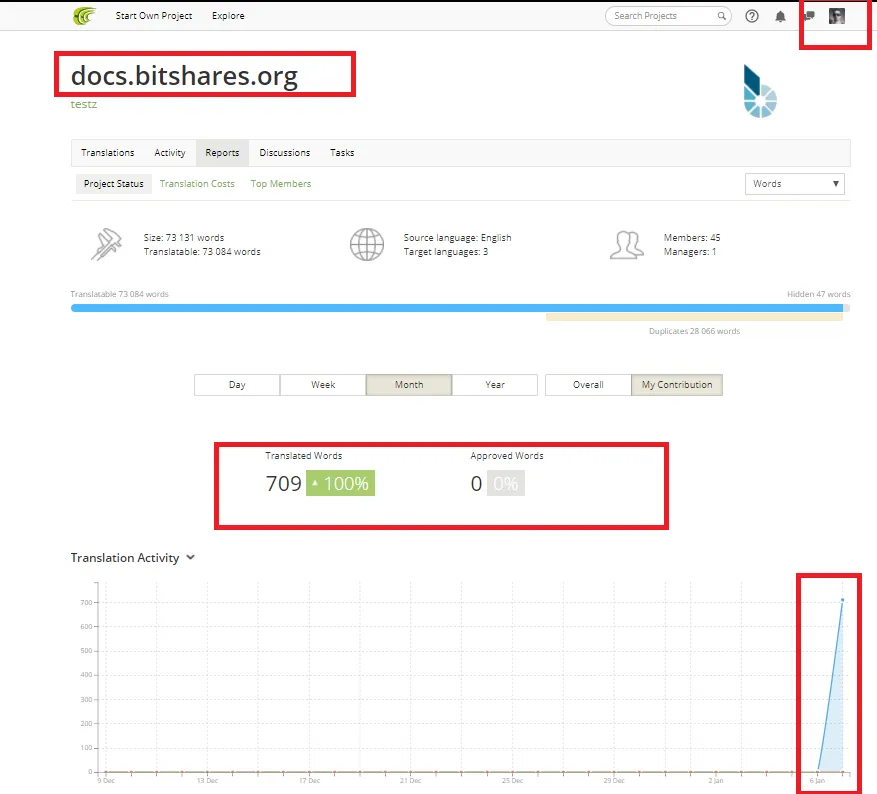
Task: Click the 'Members: 45' text
Action: 692,238
